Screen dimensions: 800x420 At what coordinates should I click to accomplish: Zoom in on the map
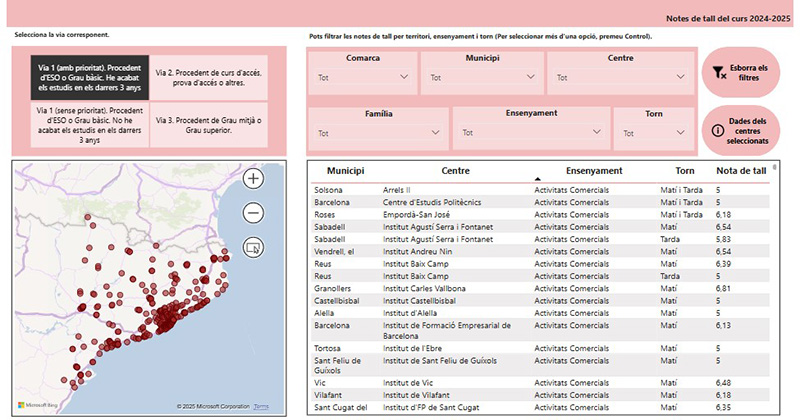point(253,179)
